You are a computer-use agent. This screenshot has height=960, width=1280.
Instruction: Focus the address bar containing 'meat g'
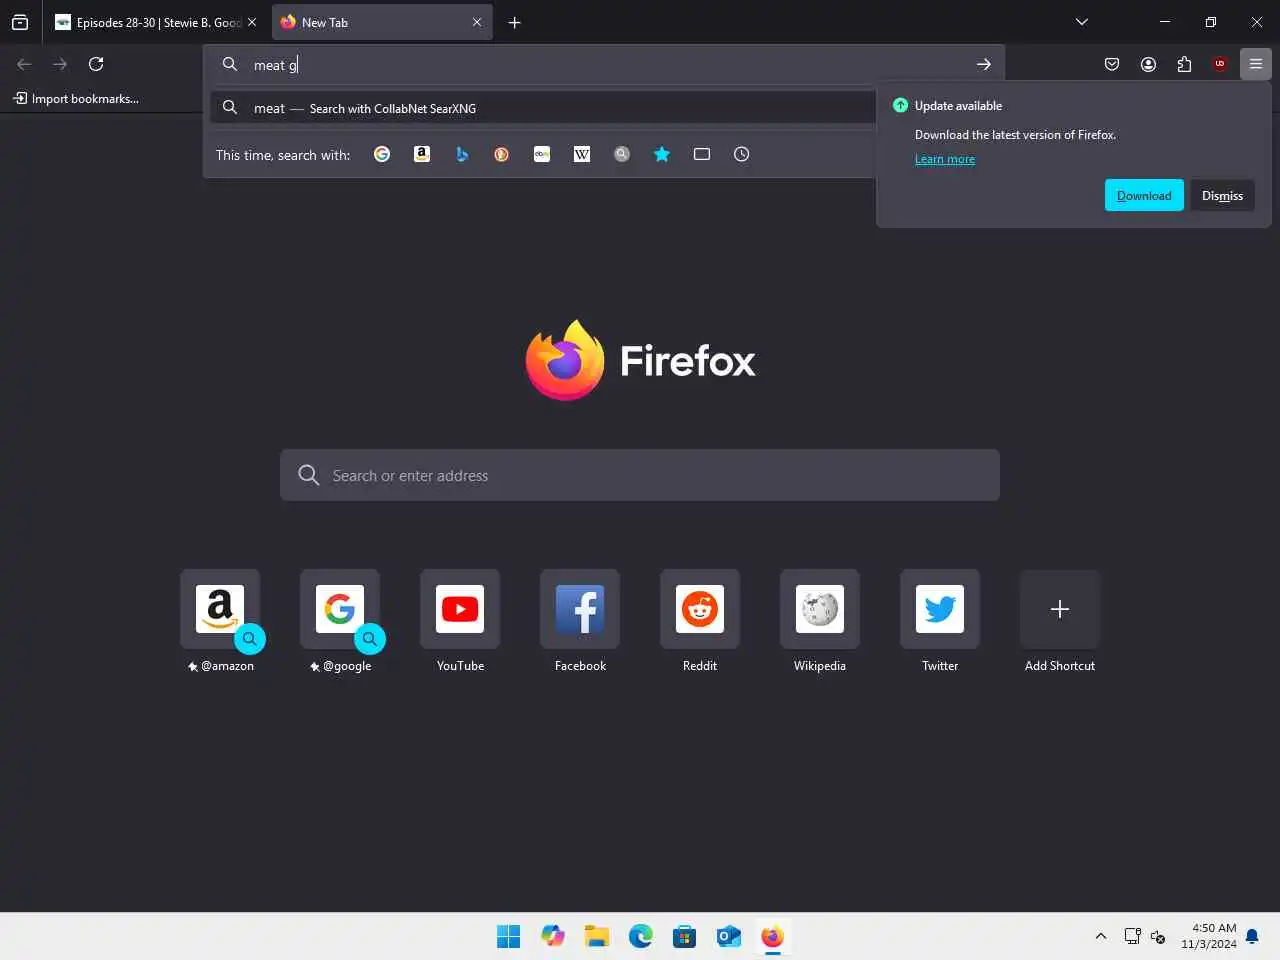pos(604,64)
